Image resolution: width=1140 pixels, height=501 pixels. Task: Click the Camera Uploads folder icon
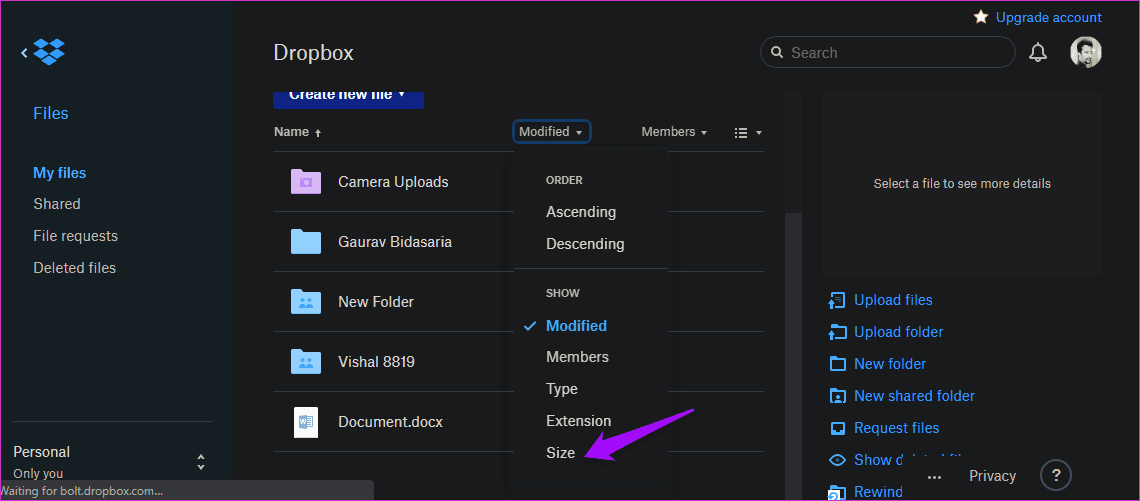pyautogui.click(x=305, y=182)
